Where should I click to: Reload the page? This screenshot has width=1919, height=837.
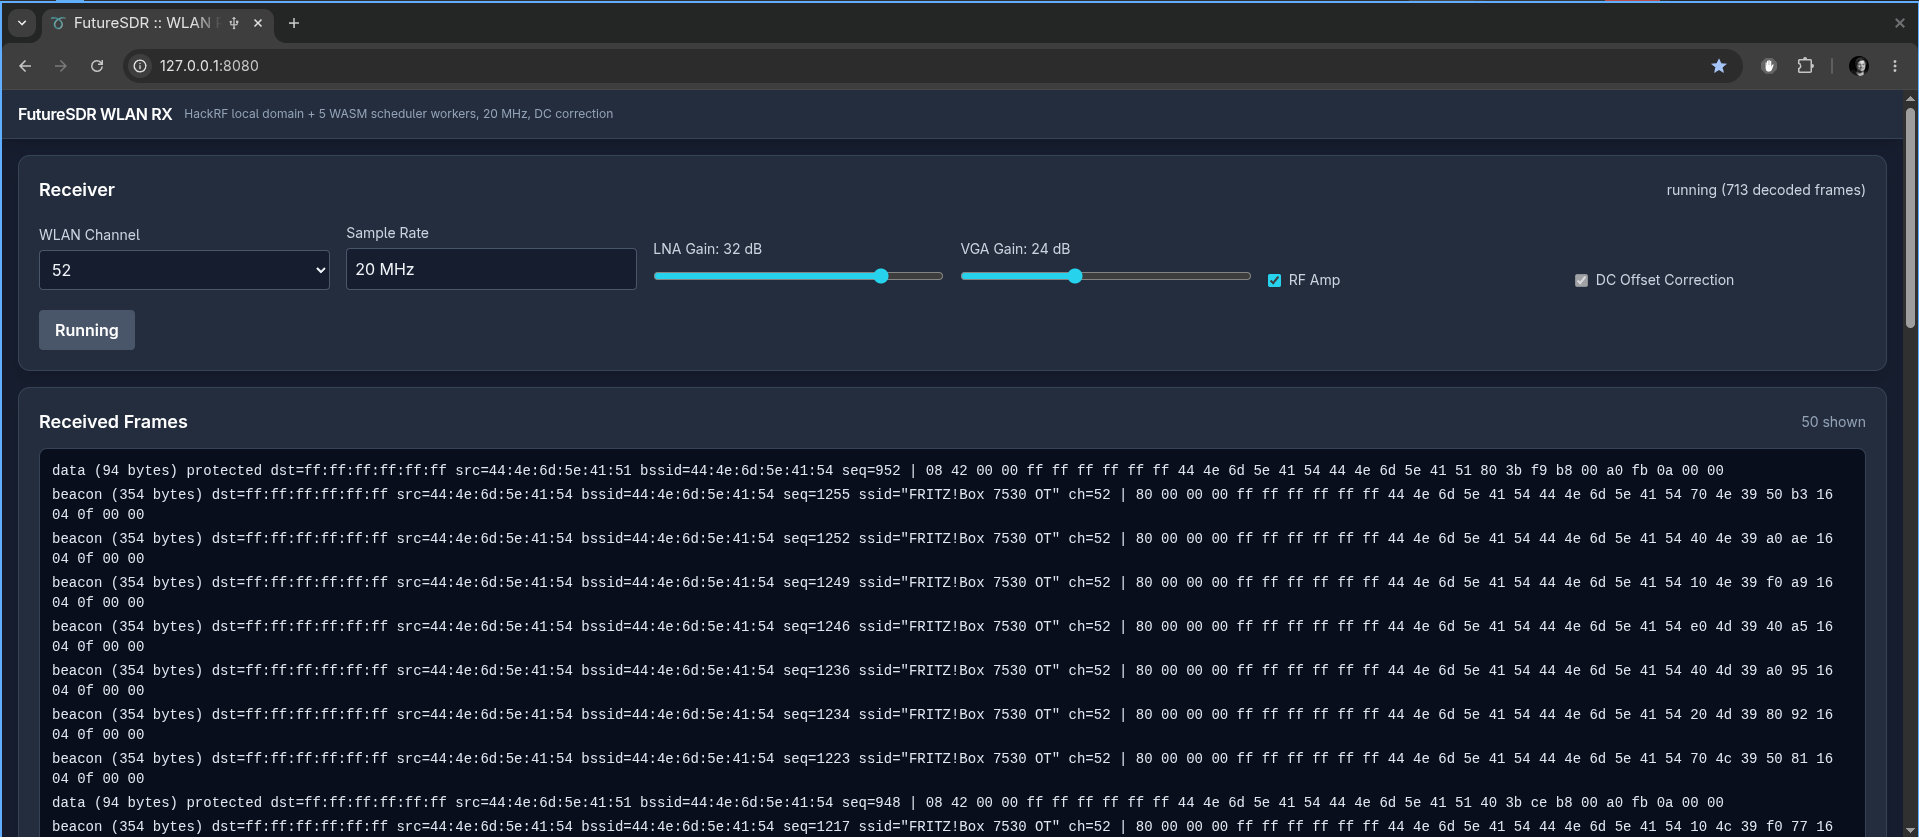point(97,66)
